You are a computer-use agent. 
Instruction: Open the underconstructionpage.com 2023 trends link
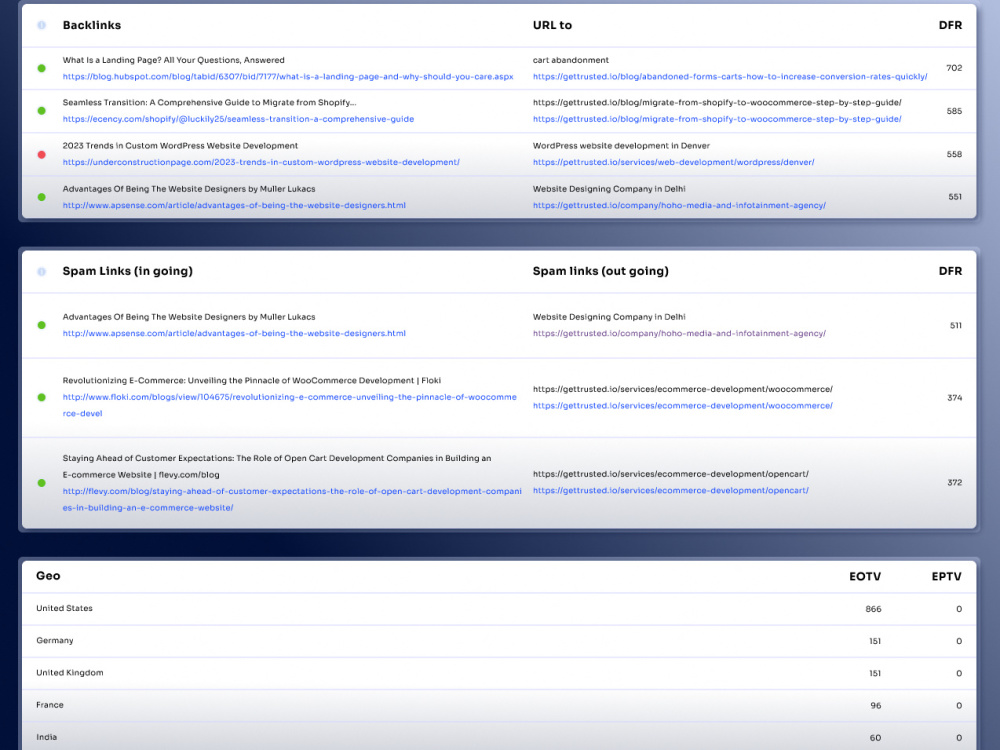tap(261, 163)
